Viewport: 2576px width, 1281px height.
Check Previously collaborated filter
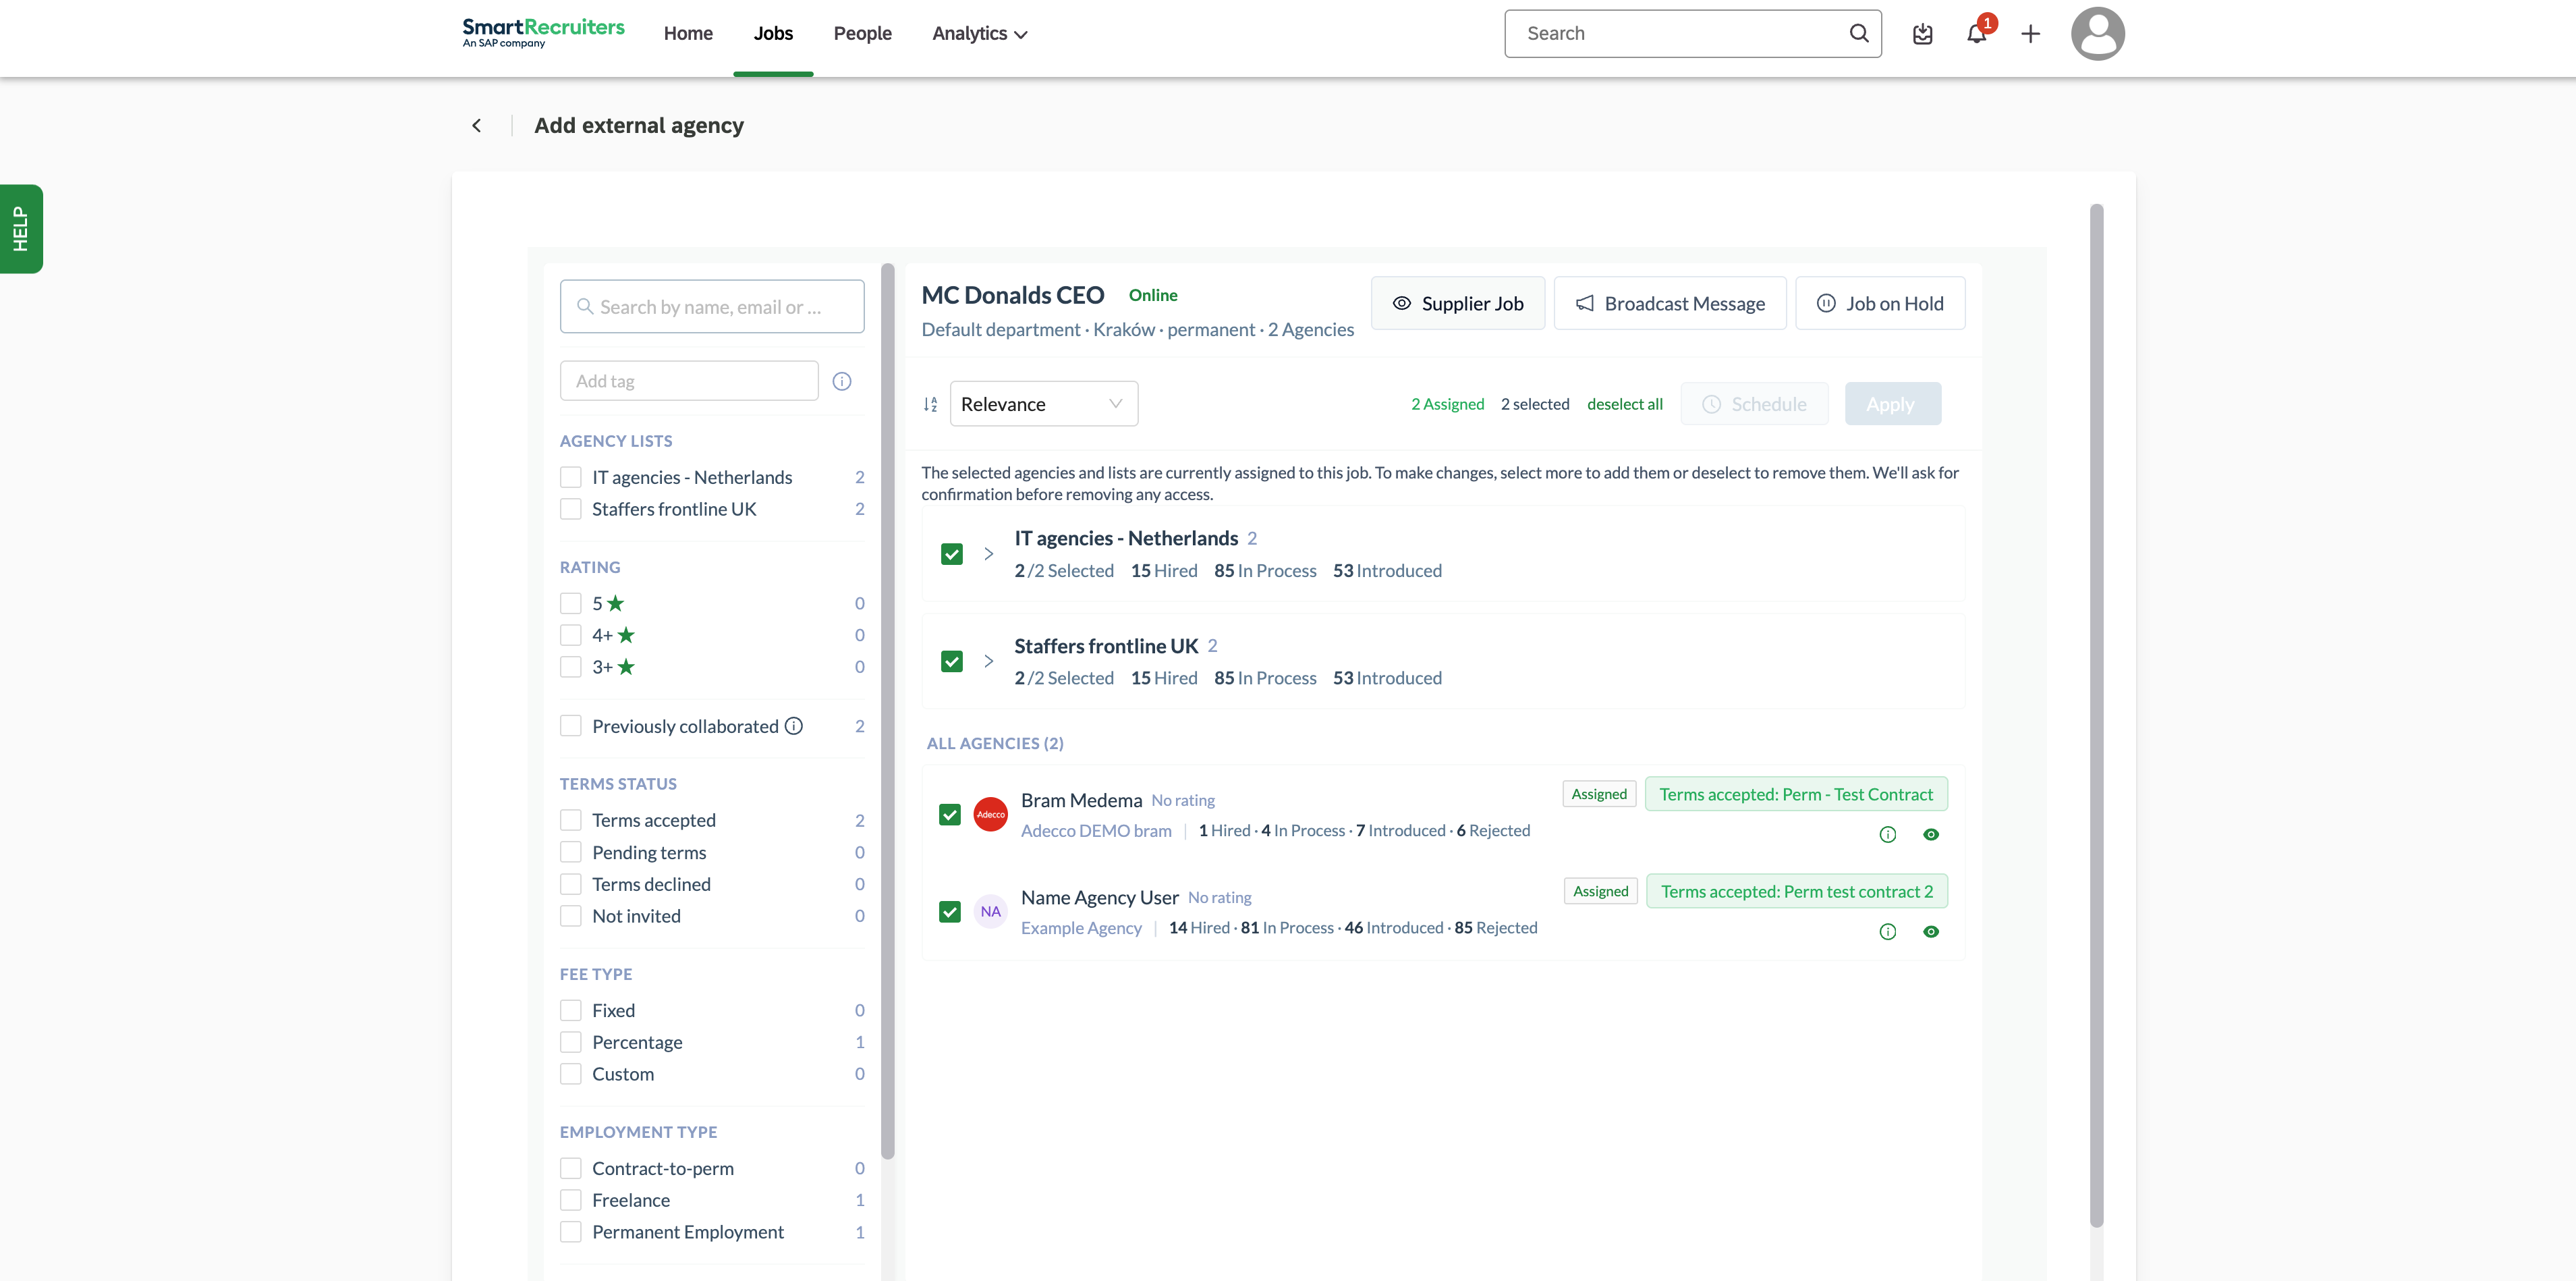tap(570, 726)
